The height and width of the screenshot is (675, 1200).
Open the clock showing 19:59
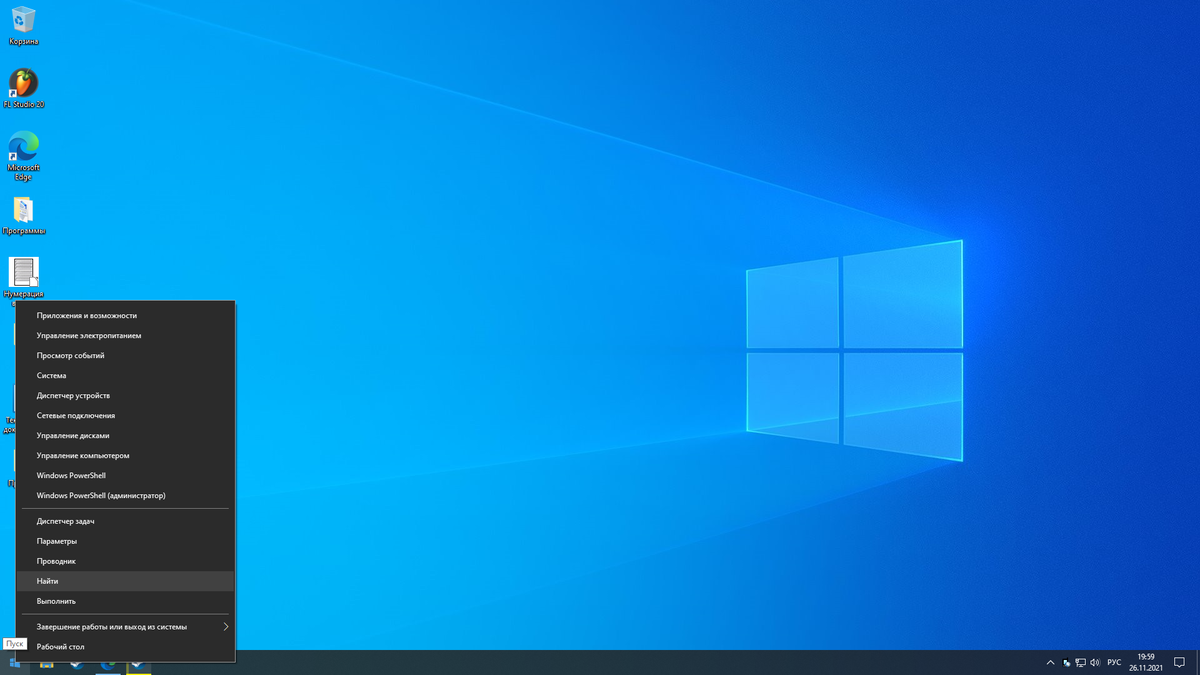tap(1145, 662)
